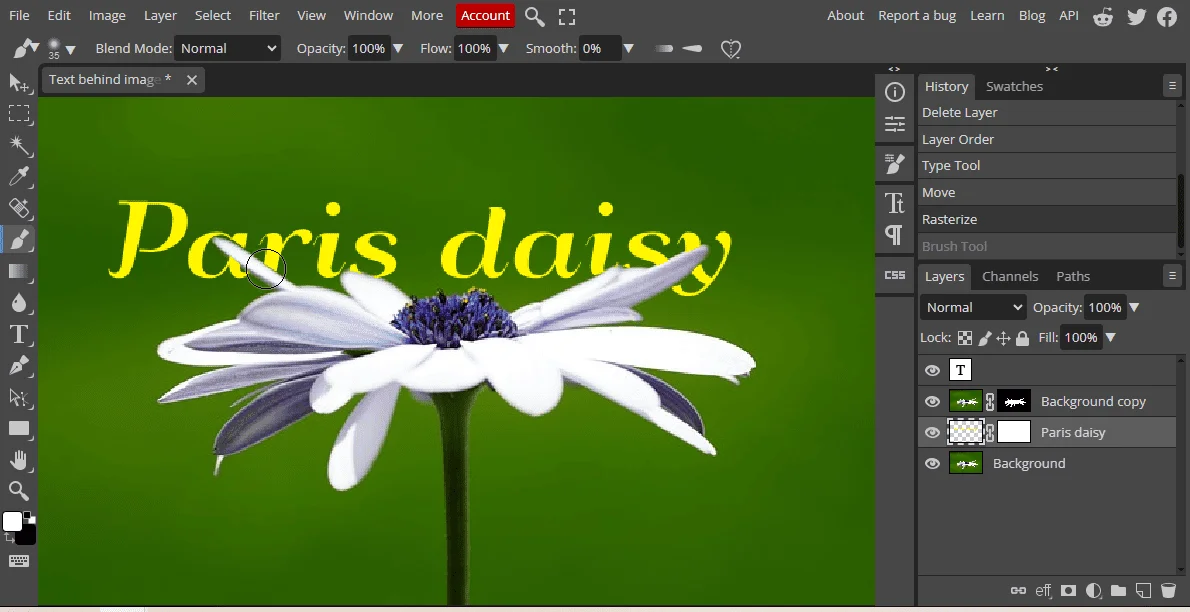The width and height of the screenshot is (1190, 612).
Task: Select the Eyedropper tool
Action: pos(19,177)
